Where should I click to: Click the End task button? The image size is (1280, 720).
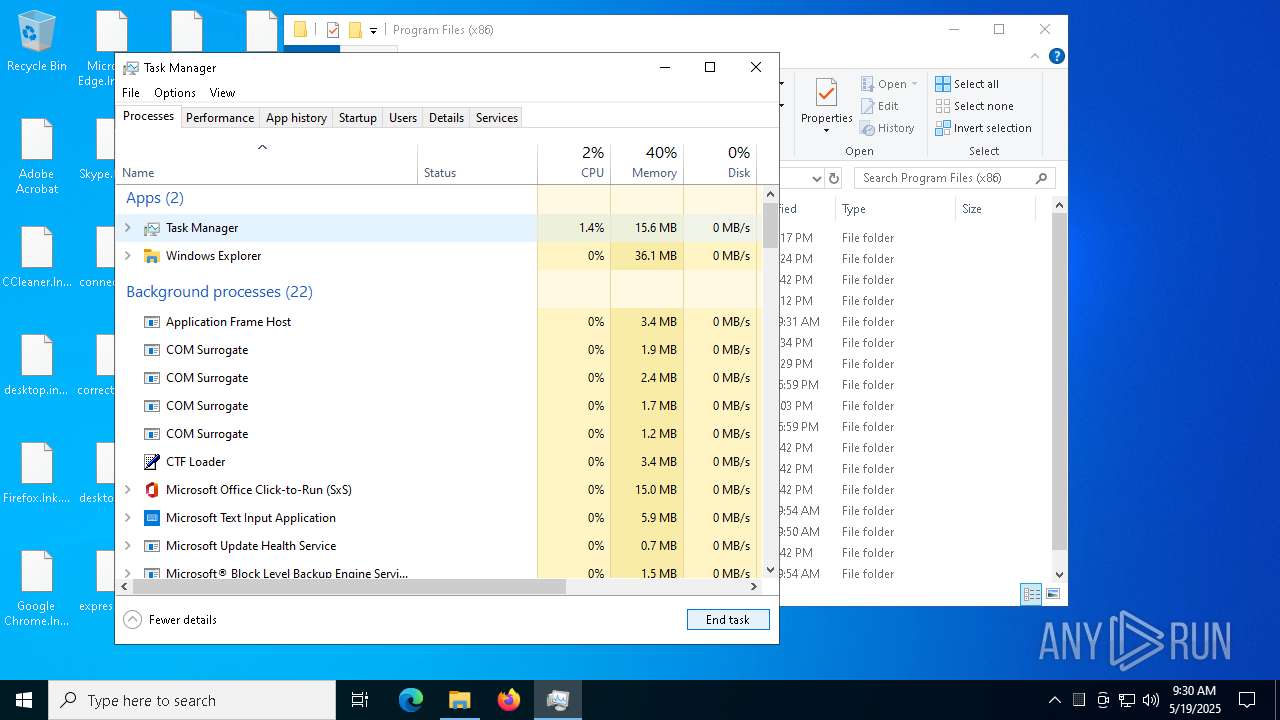[x=728, y=620]
